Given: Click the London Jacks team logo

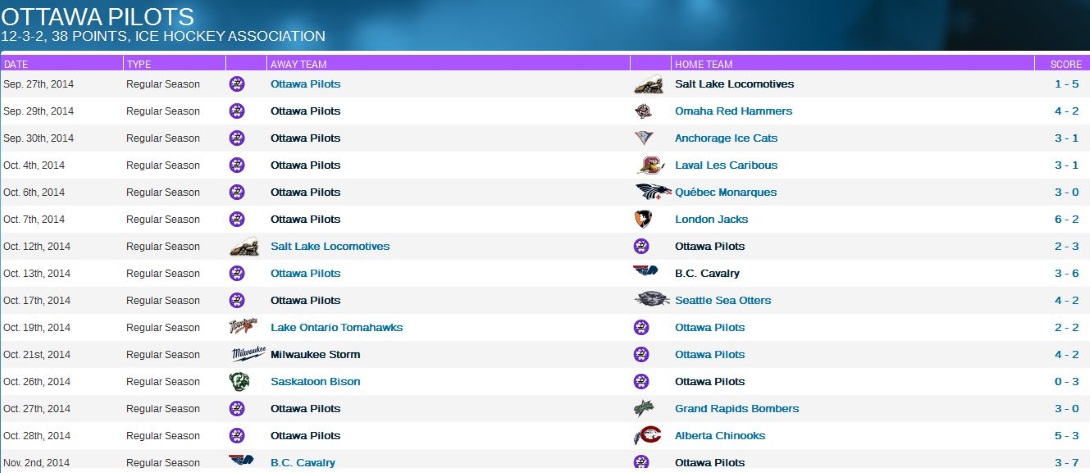Looking at the screenshot, I should pyautogui.click(x=643, y=219).
